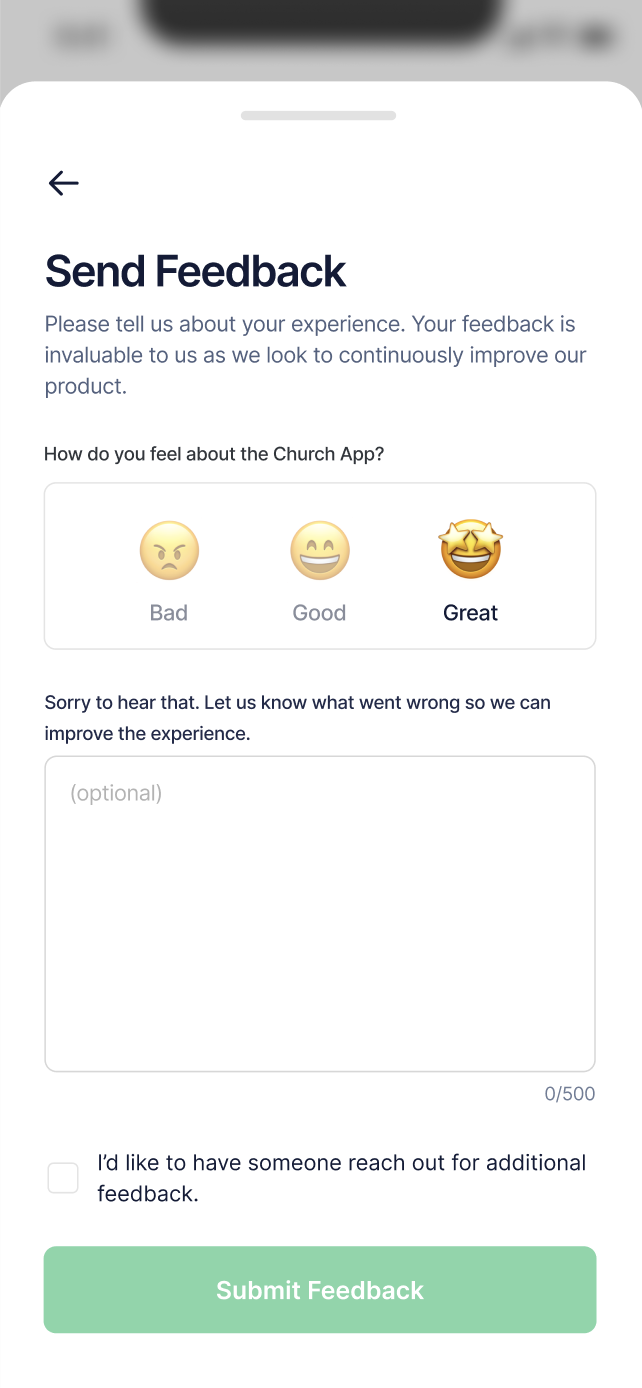The image size is (642, 1388).
Task: Enable the reach-out checkbox
Action: [x=63, y=1178]
